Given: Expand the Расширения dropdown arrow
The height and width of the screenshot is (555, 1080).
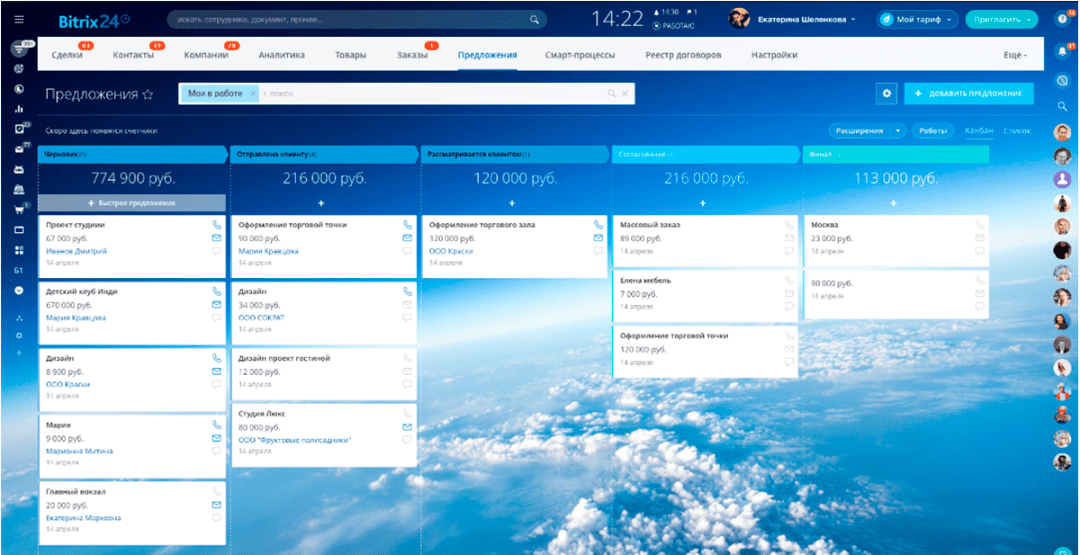Looking at the screenshot, I should (899, 131).
